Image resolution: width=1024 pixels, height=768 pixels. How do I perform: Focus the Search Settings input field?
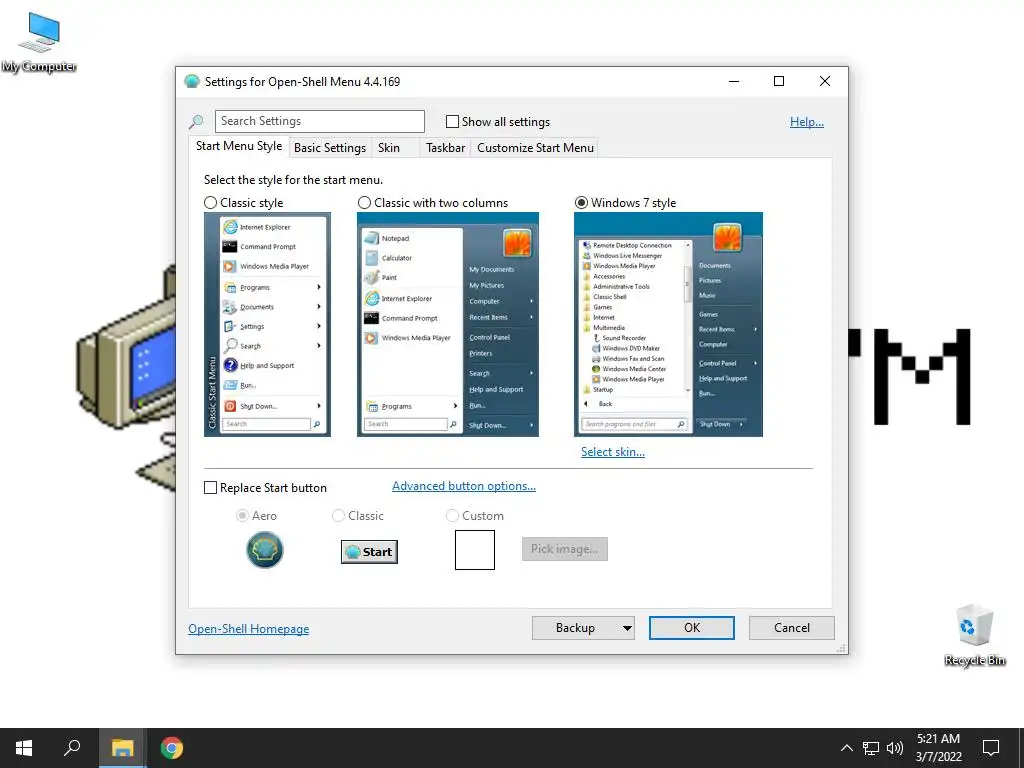320,121
